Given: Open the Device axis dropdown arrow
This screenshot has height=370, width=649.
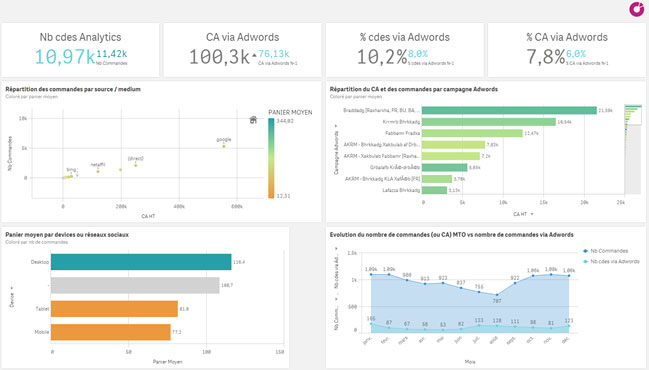Looking at the screenshot, I should (12, 288).
